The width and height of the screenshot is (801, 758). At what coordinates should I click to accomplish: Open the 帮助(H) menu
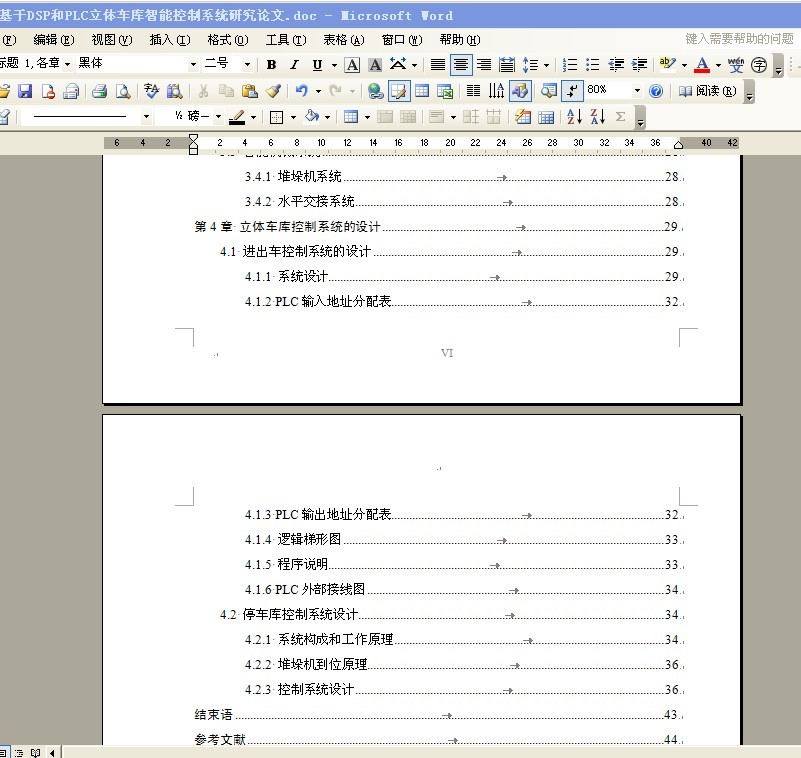point(460,40)
